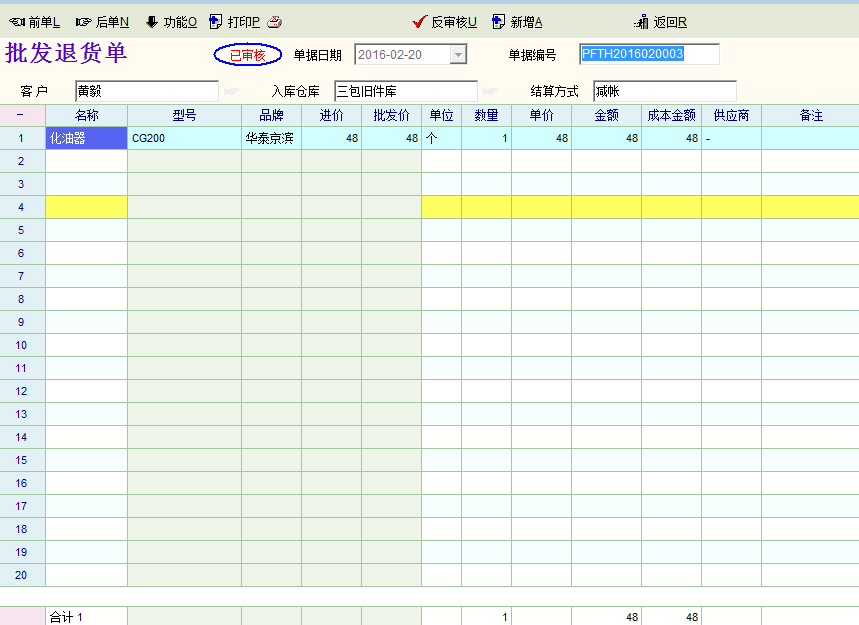This screenshot has height=625, width=859.
Task: Click the 反审核U un-approve button
Action: pyautogui.click(x=445, y=22)
